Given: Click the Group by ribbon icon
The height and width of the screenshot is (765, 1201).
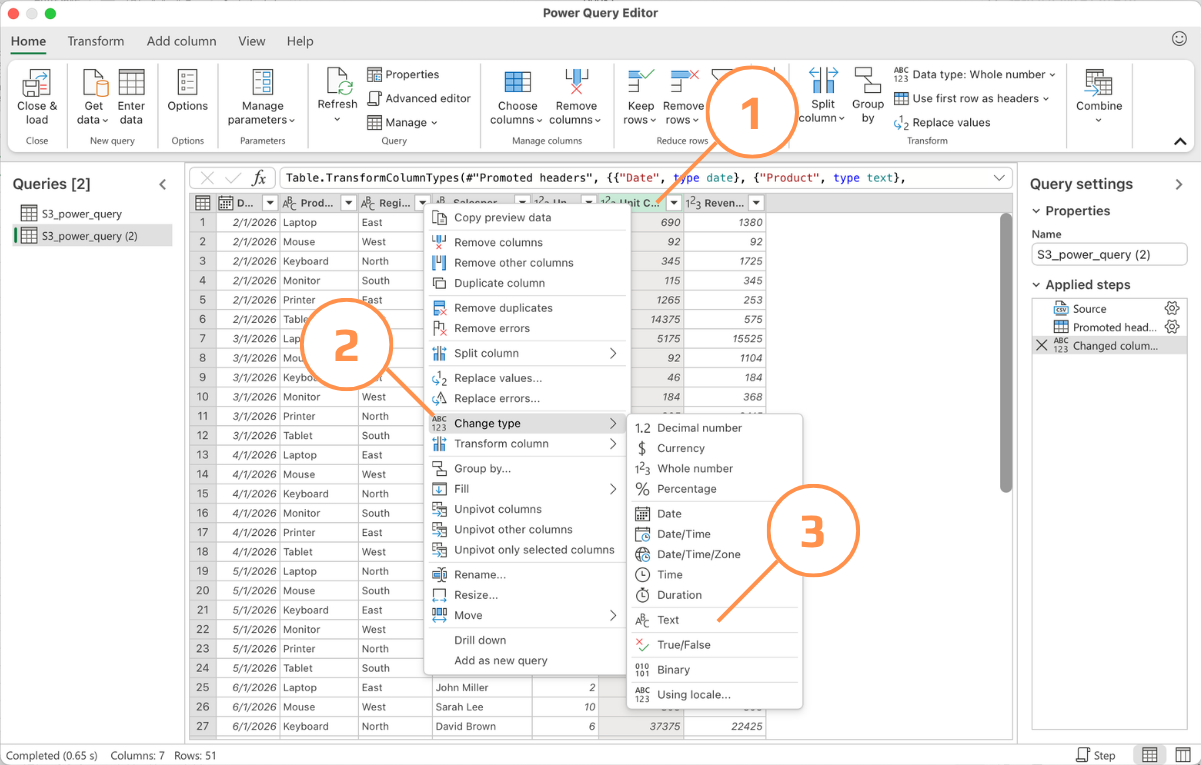Looking at the screenshot, I should 867,81.
